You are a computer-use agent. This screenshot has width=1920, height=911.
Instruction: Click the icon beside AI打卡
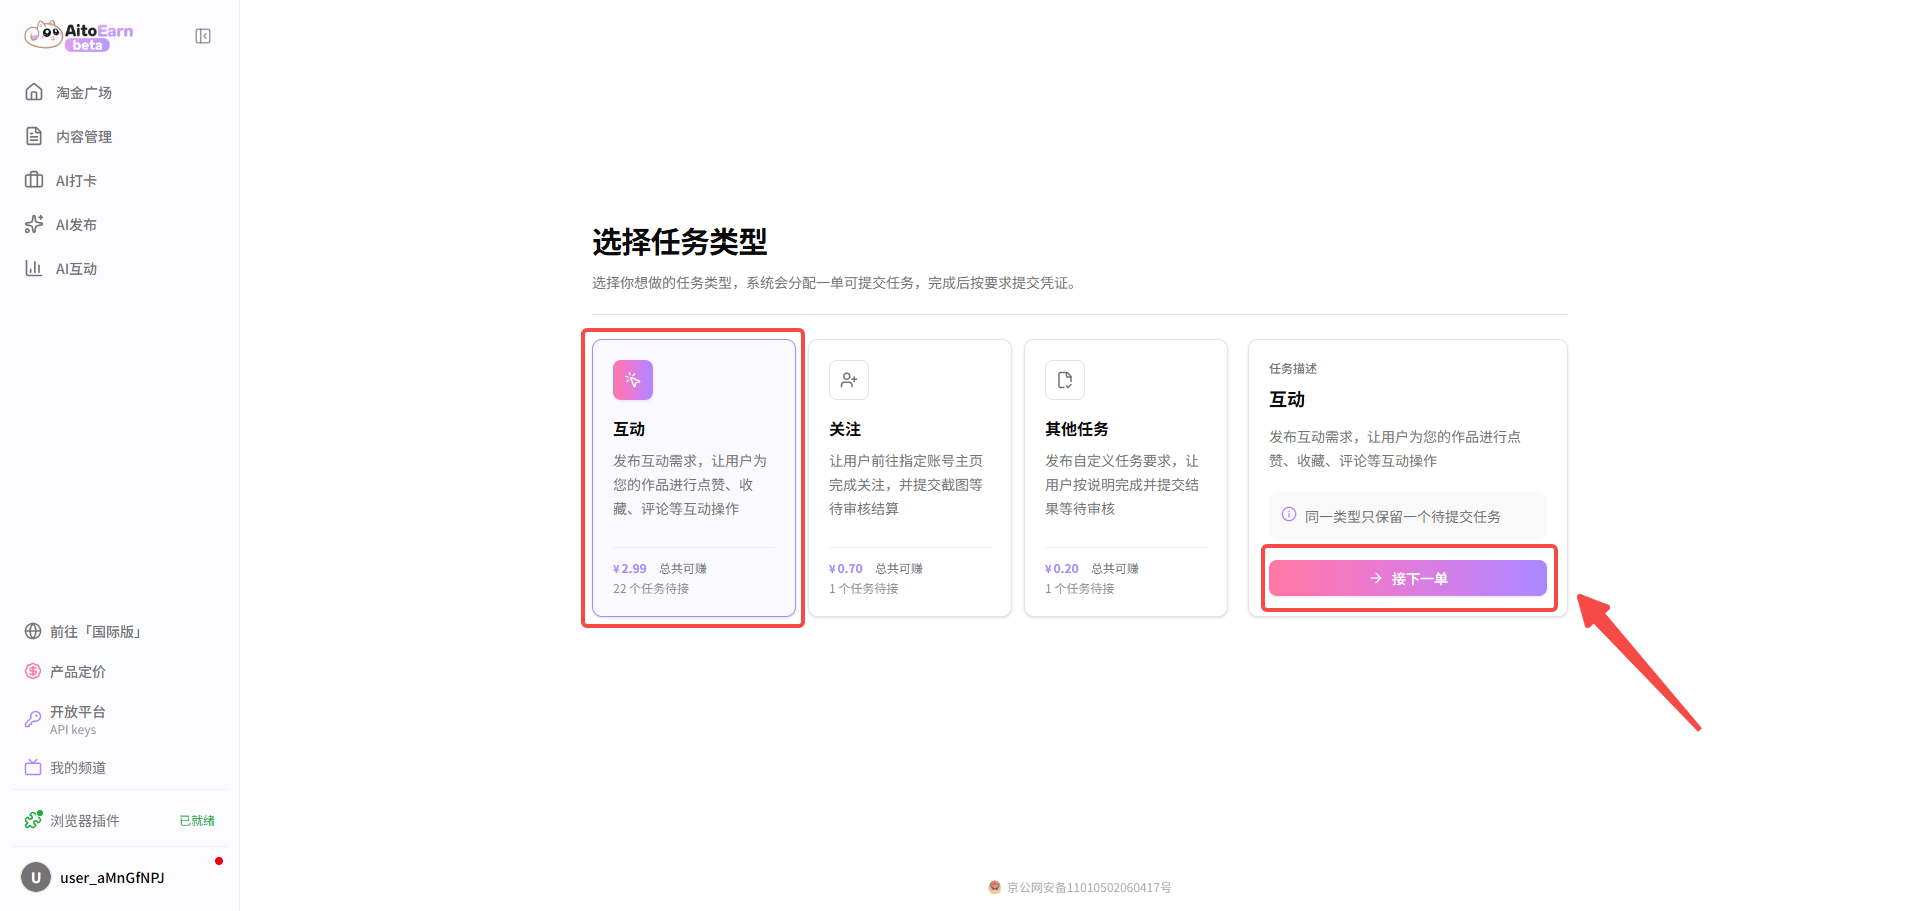tap(34, 180)
